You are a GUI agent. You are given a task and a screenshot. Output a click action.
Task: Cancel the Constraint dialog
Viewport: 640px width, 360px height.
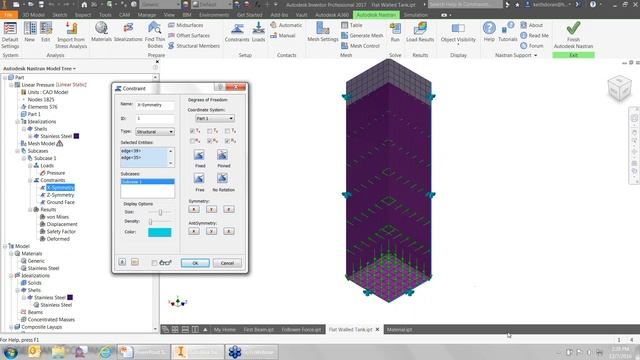click(227, 263)
